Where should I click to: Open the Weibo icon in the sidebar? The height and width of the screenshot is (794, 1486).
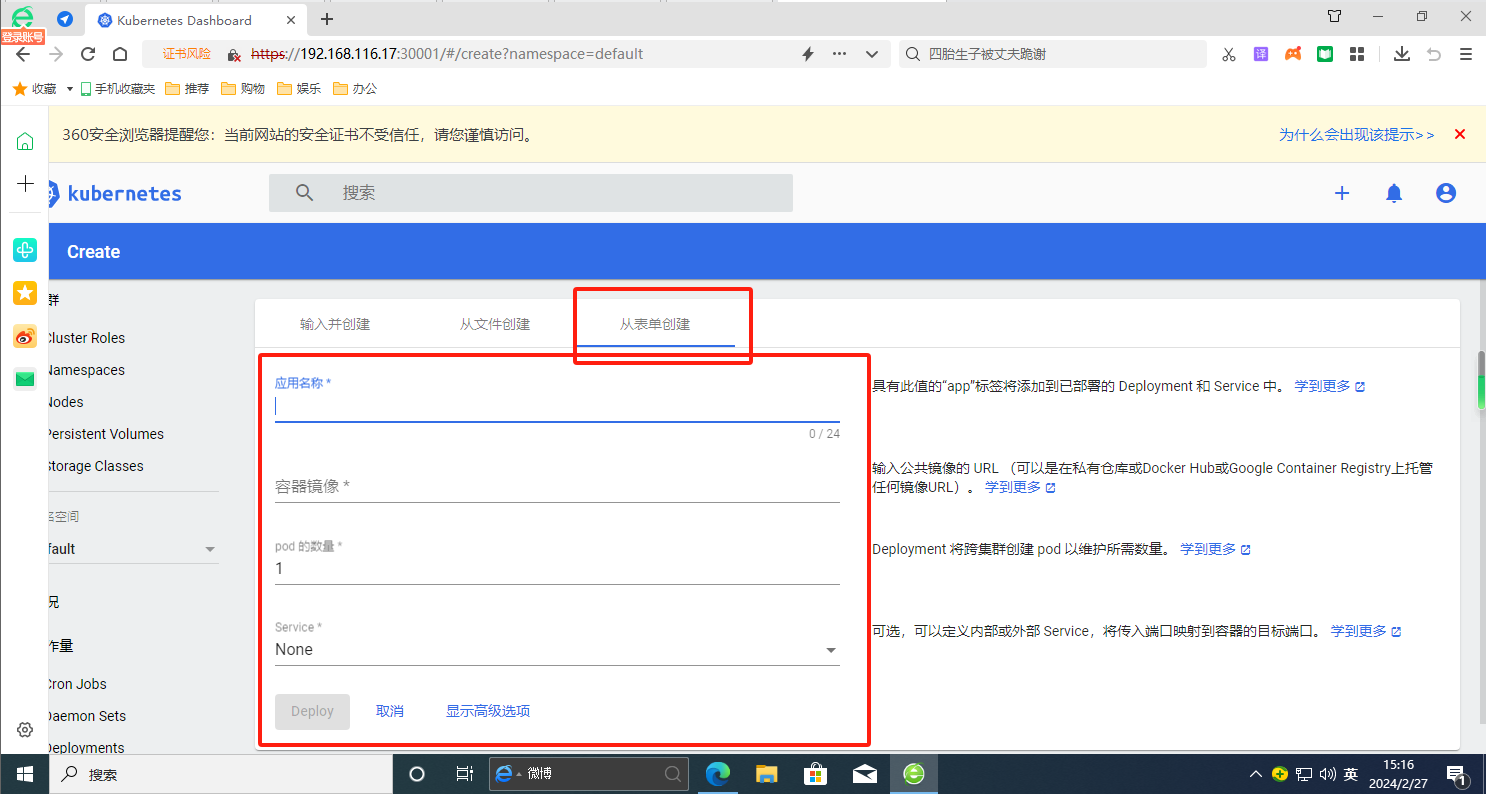pos(25,336)
